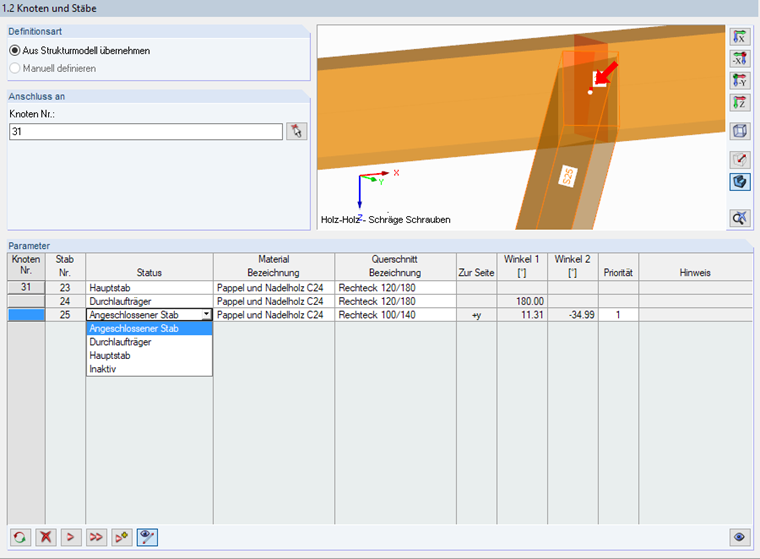Choose 'Hauptstab' from the dropdown list
Screen dimensions: 760x559
149,355
